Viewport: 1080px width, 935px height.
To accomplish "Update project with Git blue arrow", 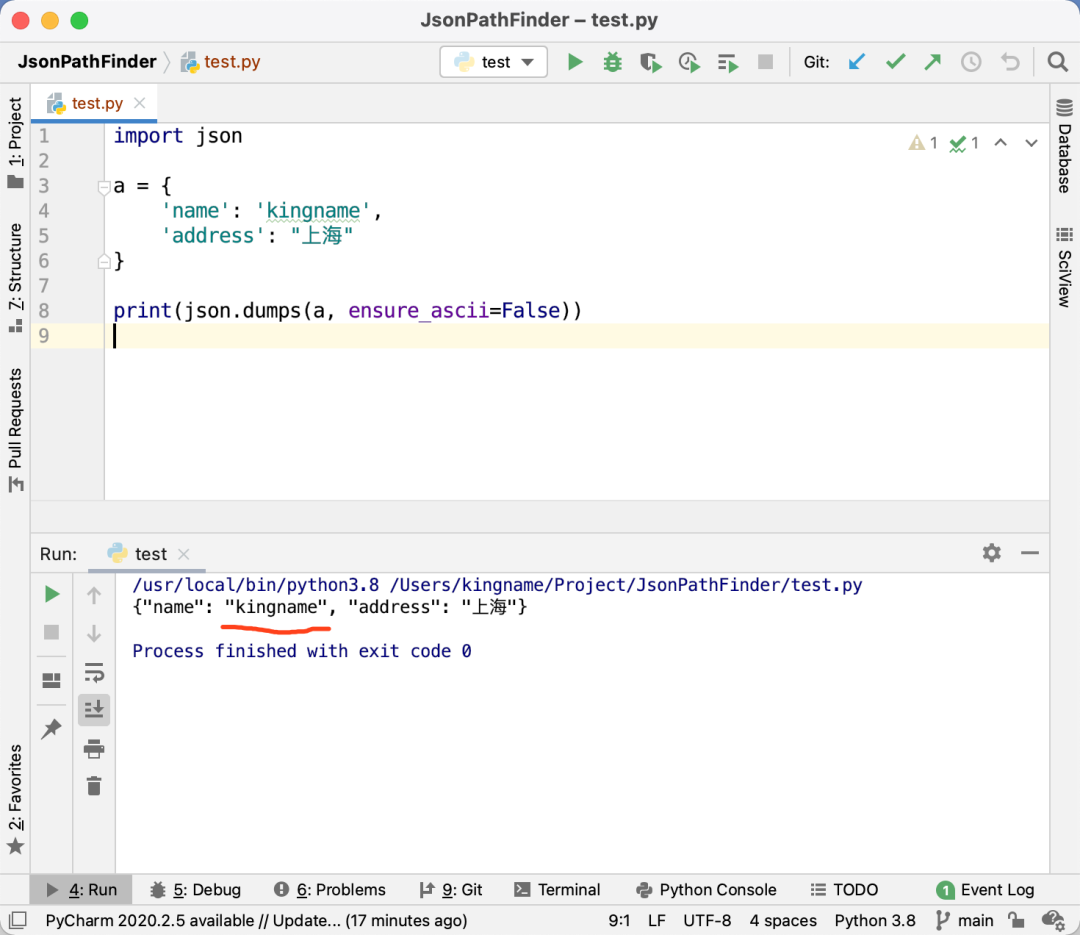I will 856,62.
